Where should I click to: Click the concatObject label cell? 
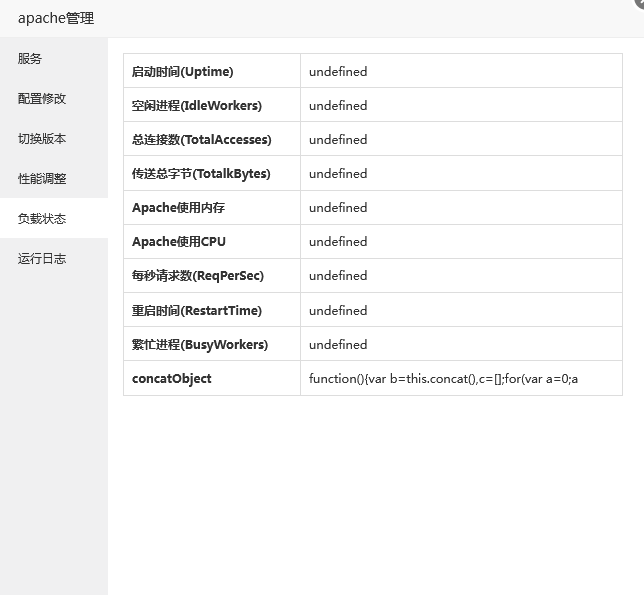point(212,378)
